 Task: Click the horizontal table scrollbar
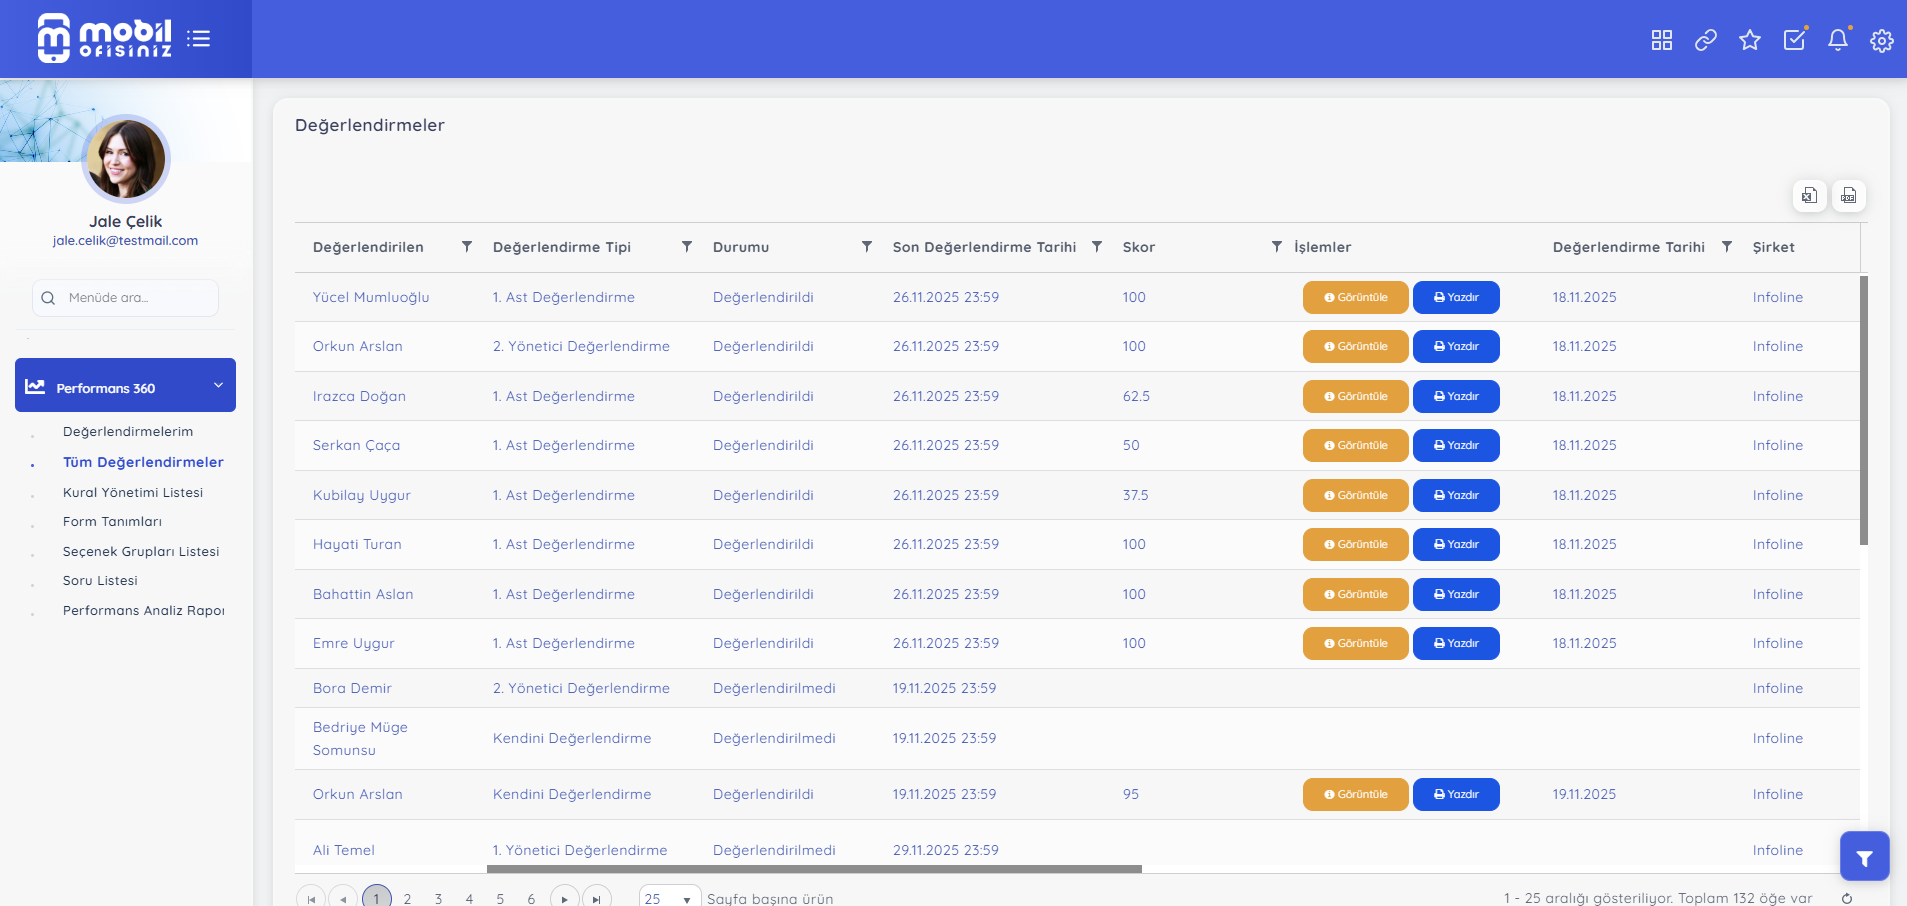(813, 869)
